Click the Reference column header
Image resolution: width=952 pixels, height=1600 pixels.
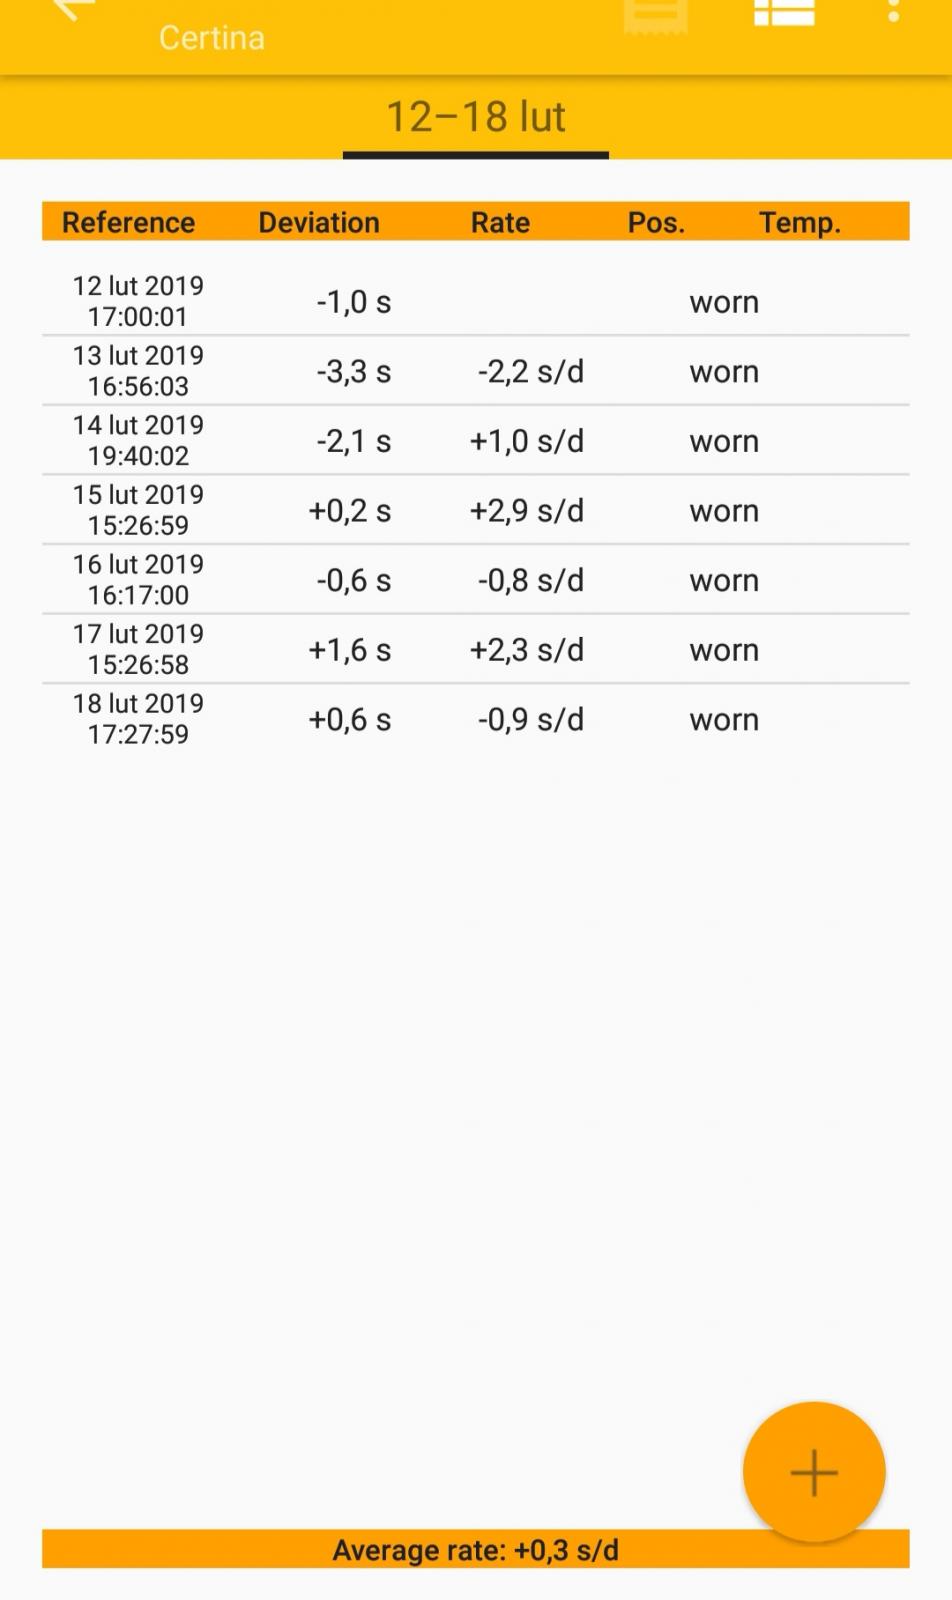click(128, 222)
